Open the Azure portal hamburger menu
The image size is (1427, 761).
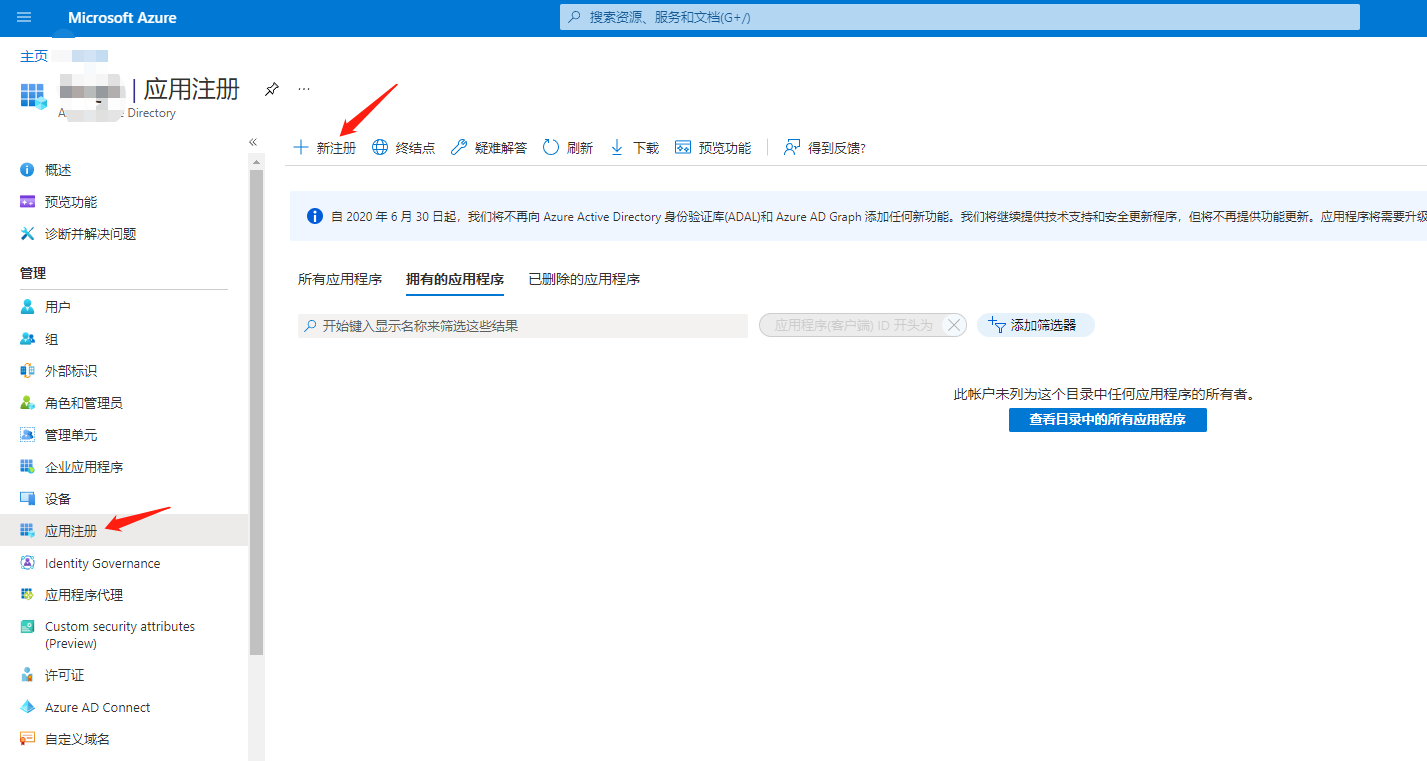point(24,18)
